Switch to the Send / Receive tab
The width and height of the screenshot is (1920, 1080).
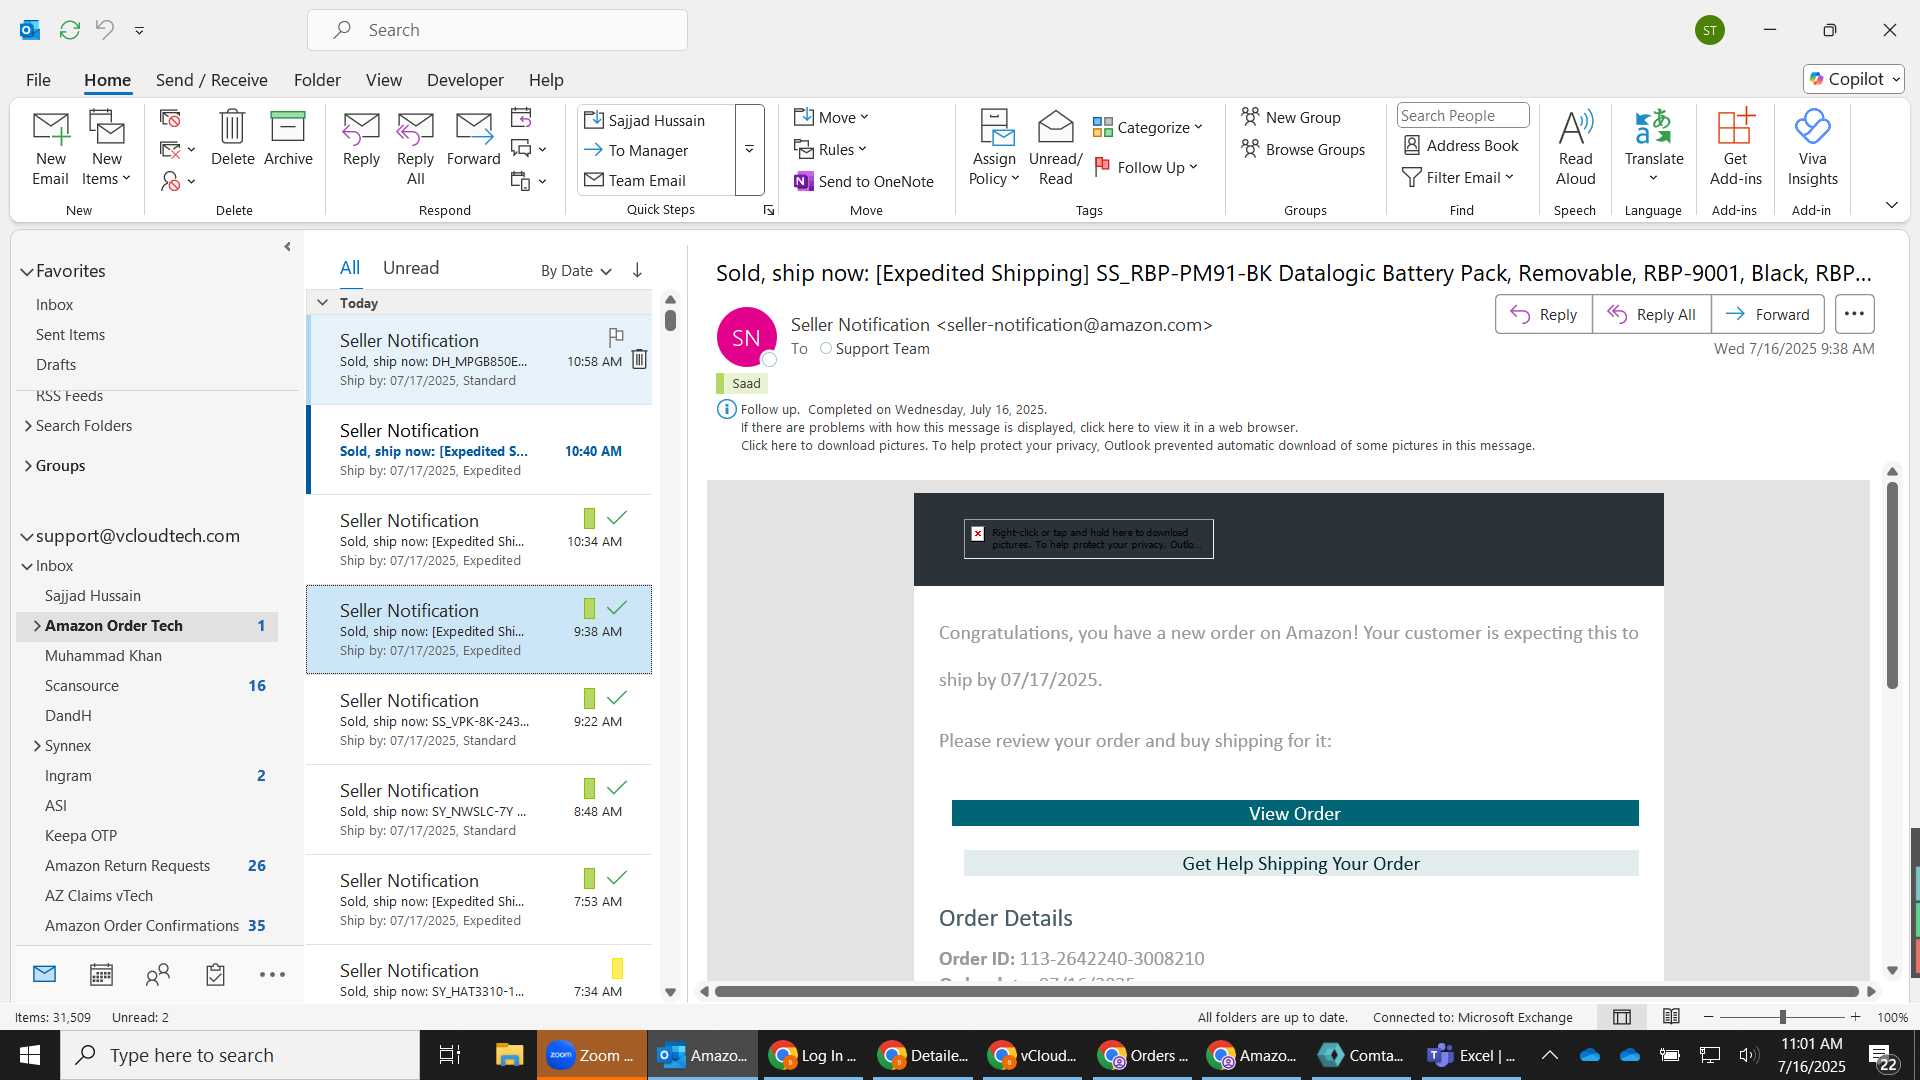[x=211, y=80]
